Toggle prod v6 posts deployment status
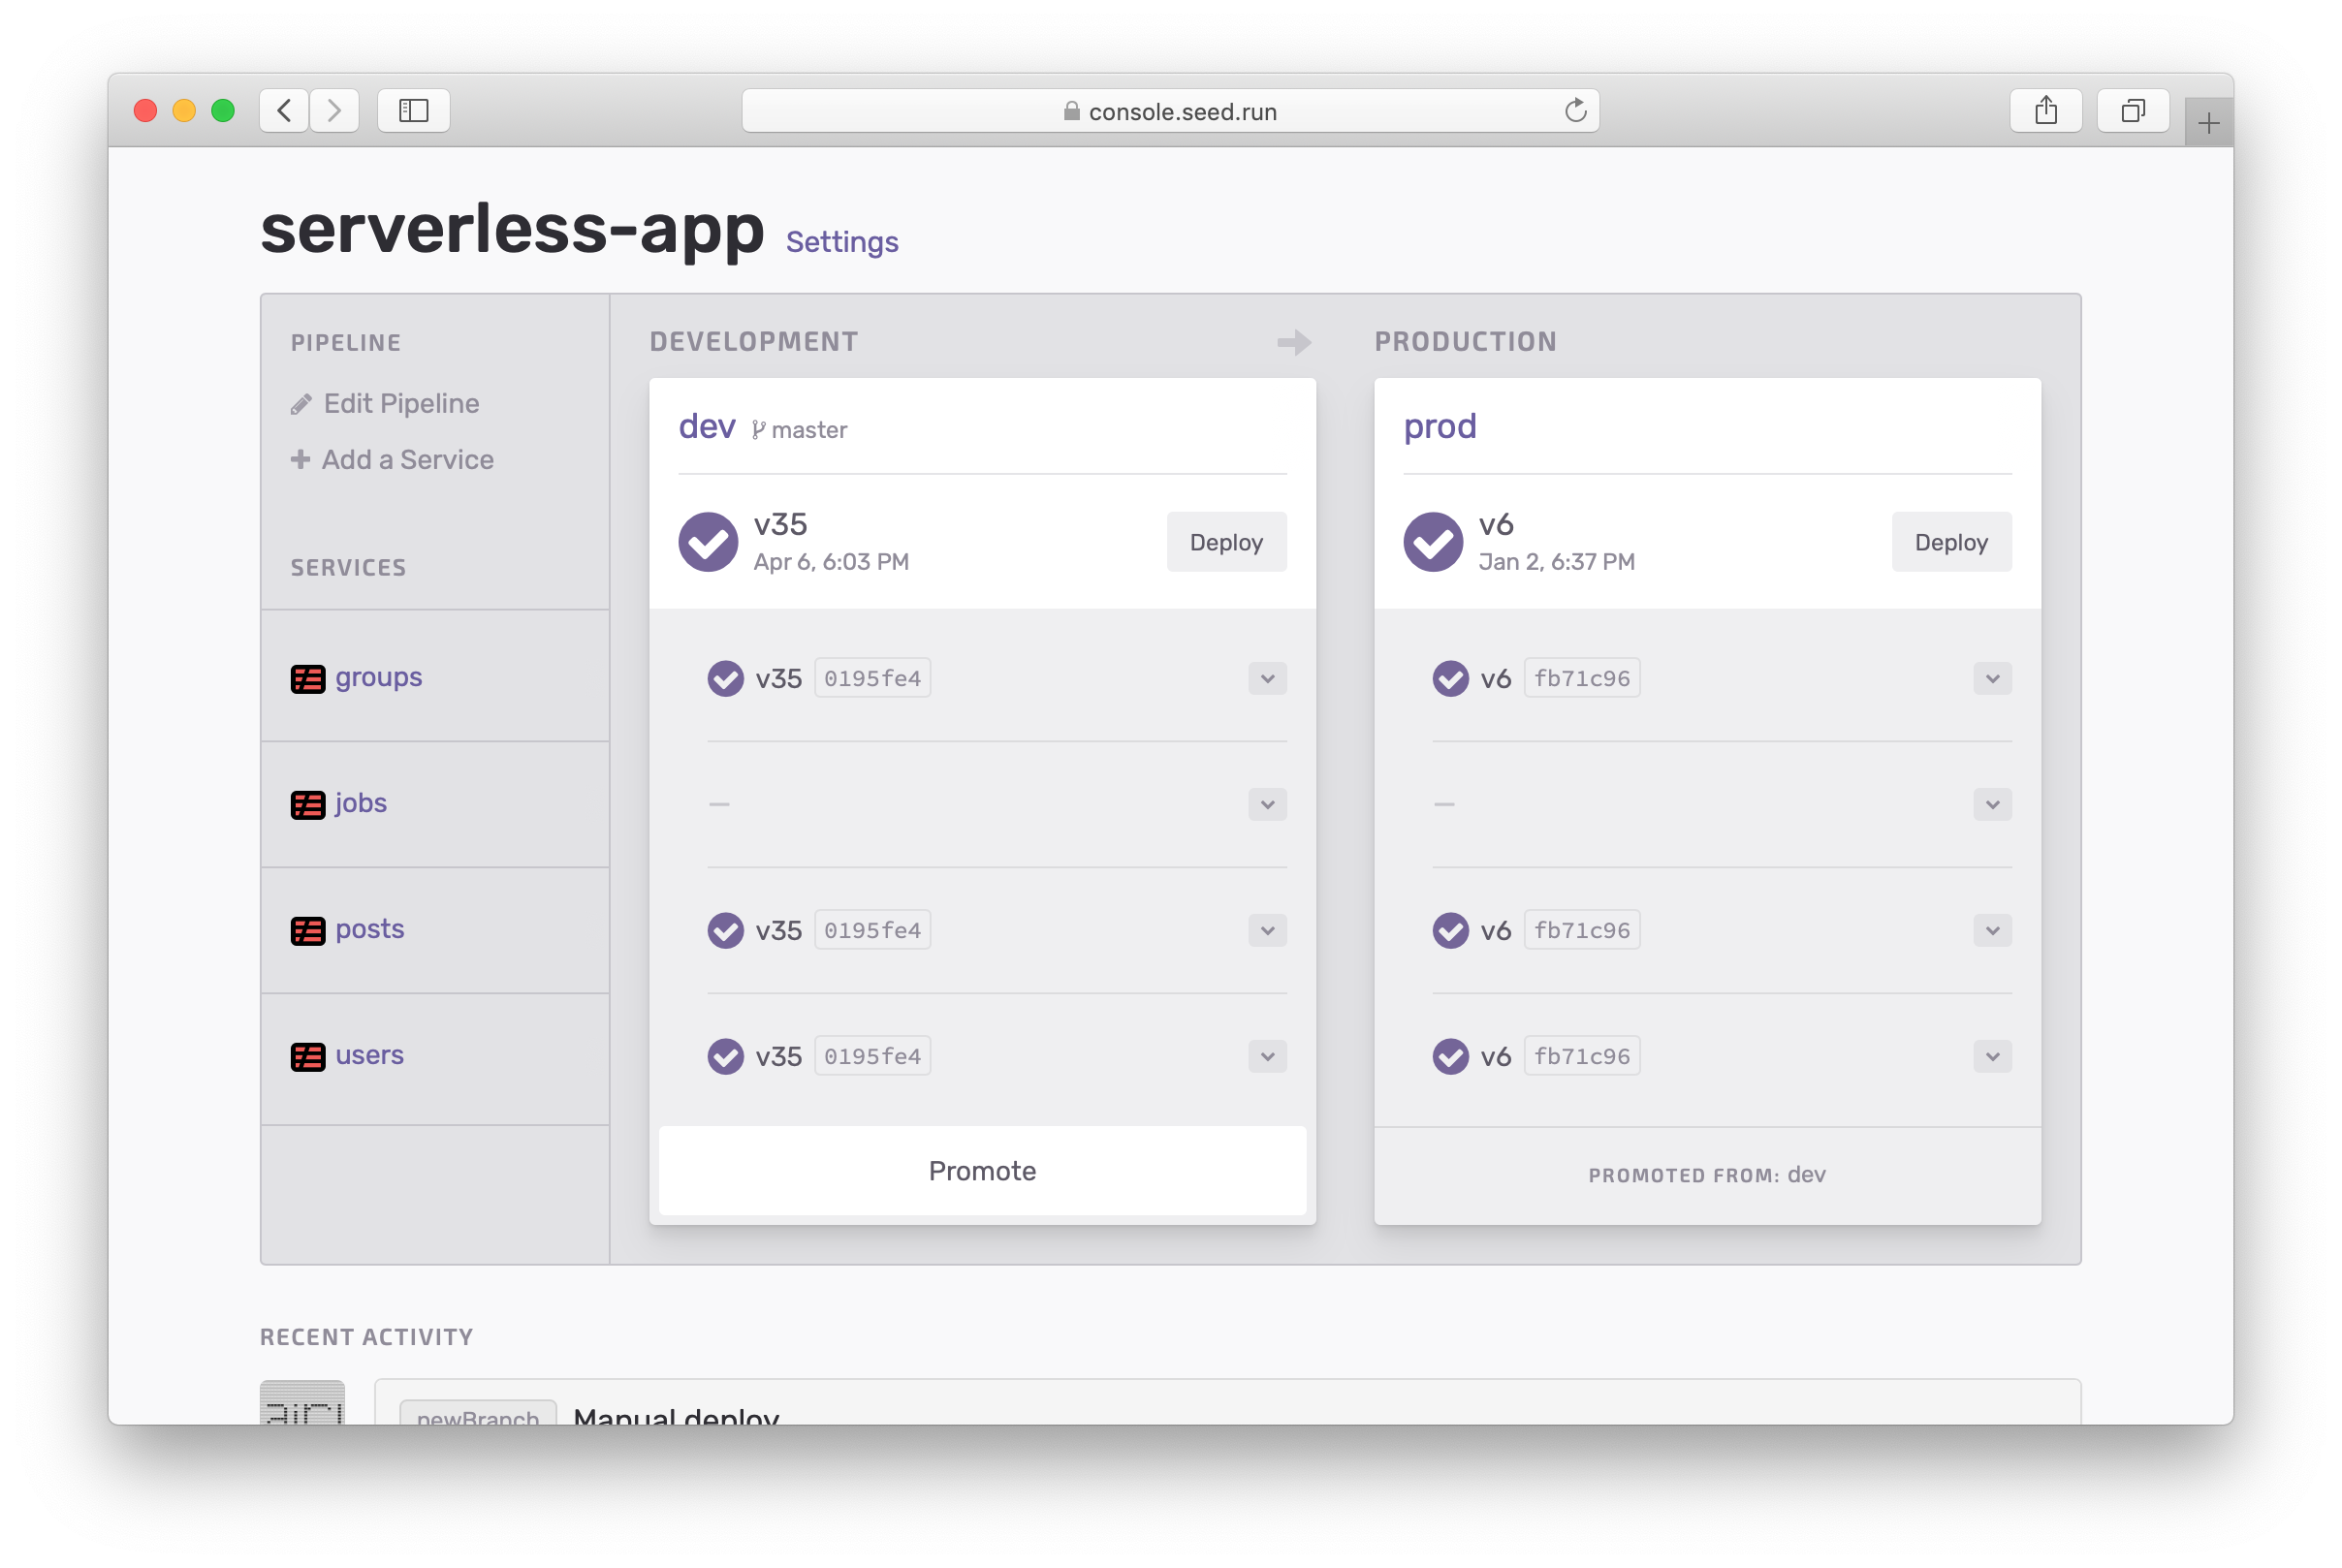The width and height of the screenshot is (2342, 1568). (x=1992, y=929)
